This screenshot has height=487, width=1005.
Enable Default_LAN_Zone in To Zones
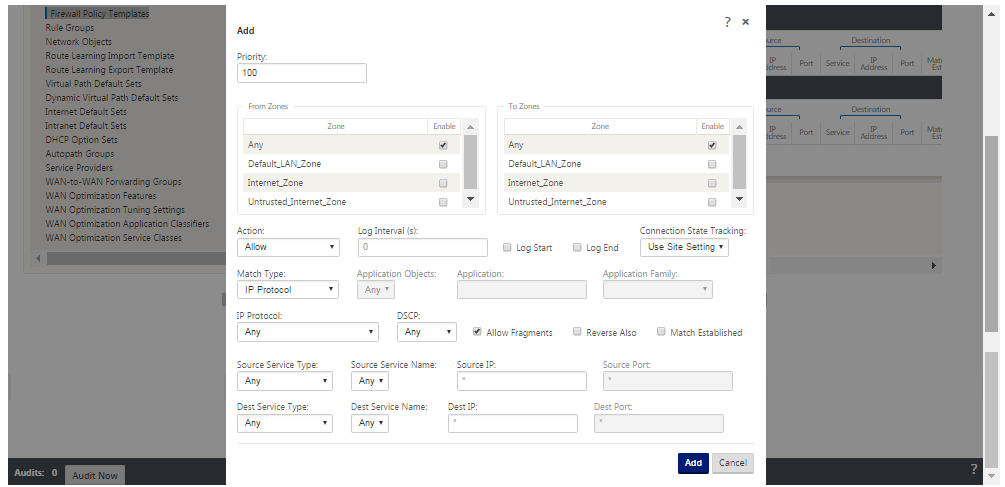[x=712, y=164]
